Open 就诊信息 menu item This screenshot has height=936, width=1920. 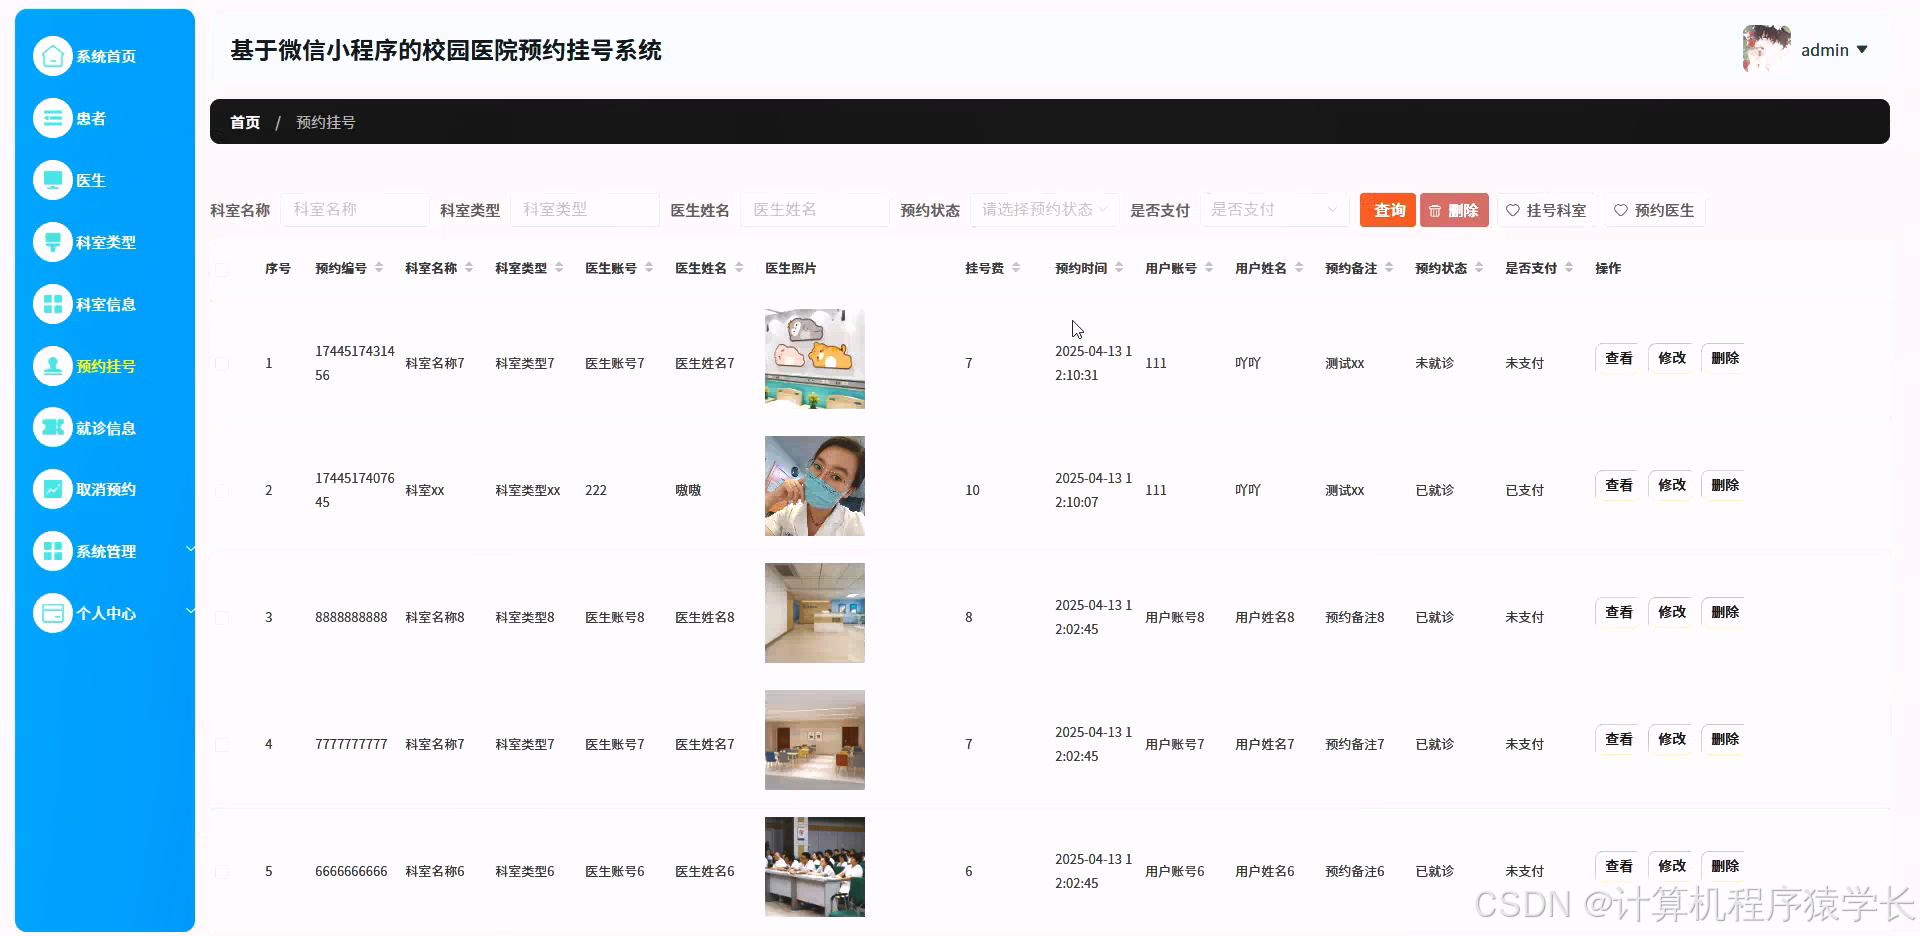(x=105, y=428)
